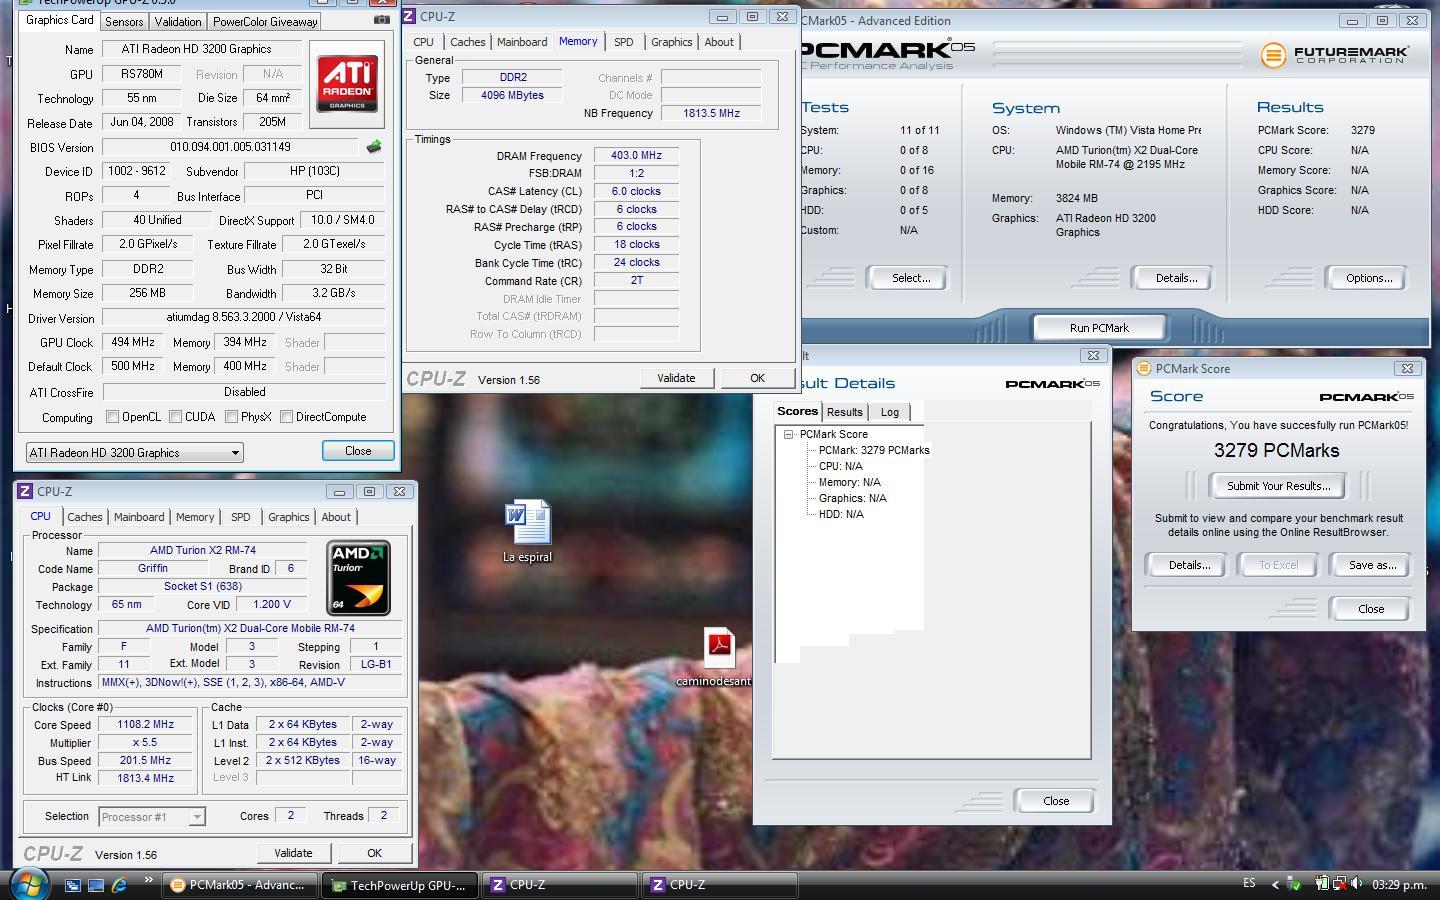This screenshot has width=1440, height=900.
Task: Click the taskbar clock 03:29 p.m.
Action: click(1399, 884)
